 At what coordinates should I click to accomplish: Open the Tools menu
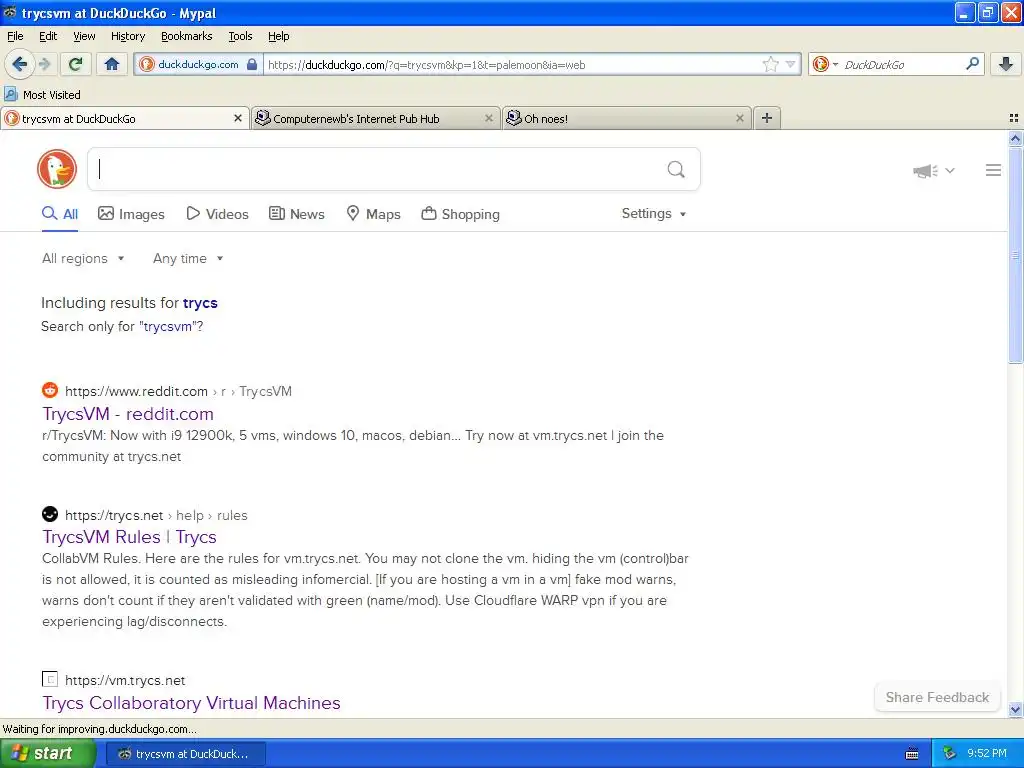pyautogui.click(x=240, y=36)
